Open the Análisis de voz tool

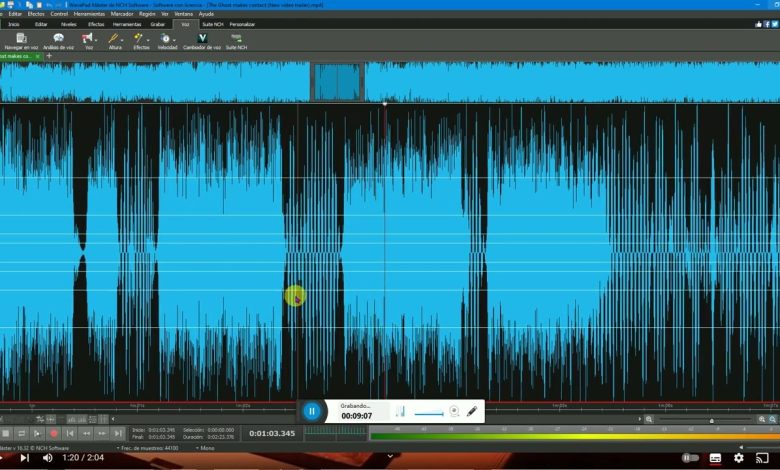point(58,39)
